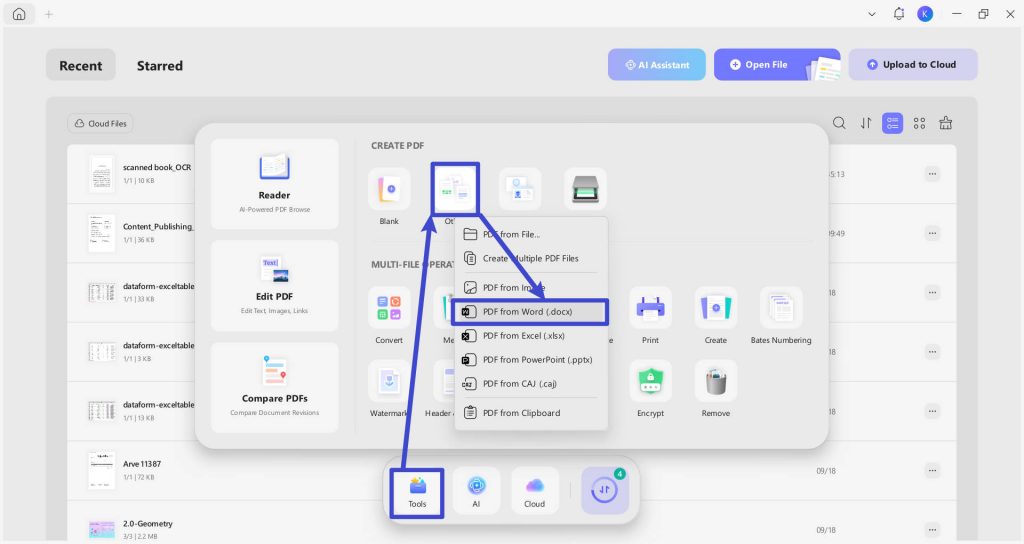Image resolution: width=1024 pixels, height=544 pixels.
Task: Click the Cloud Files filter button
Action: (x=101, y=123)
